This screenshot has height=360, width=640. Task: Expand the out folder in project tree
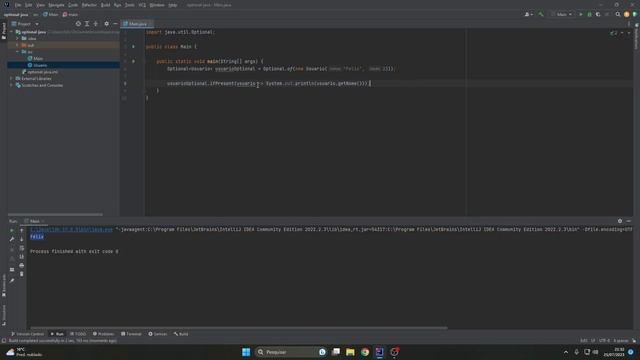(18, 45)
